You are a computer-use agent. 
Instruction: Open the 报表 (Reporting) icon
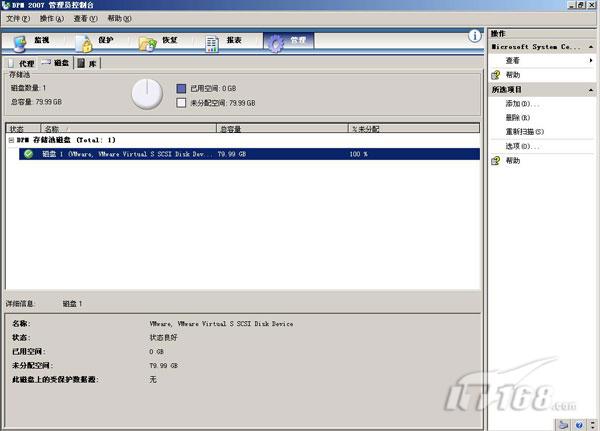tap(212, 44)
